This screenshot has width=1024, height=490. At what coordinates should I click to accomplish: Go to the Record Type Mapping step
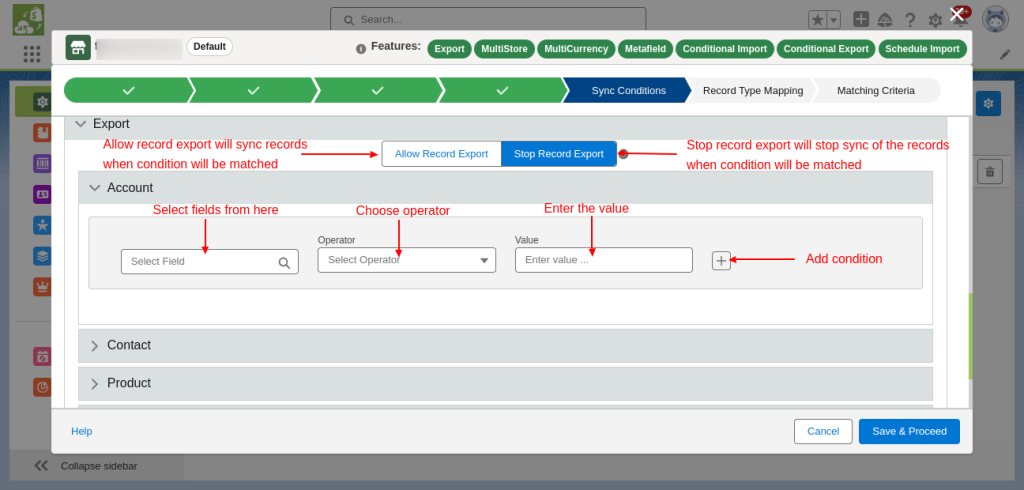(x=753, y=91)
